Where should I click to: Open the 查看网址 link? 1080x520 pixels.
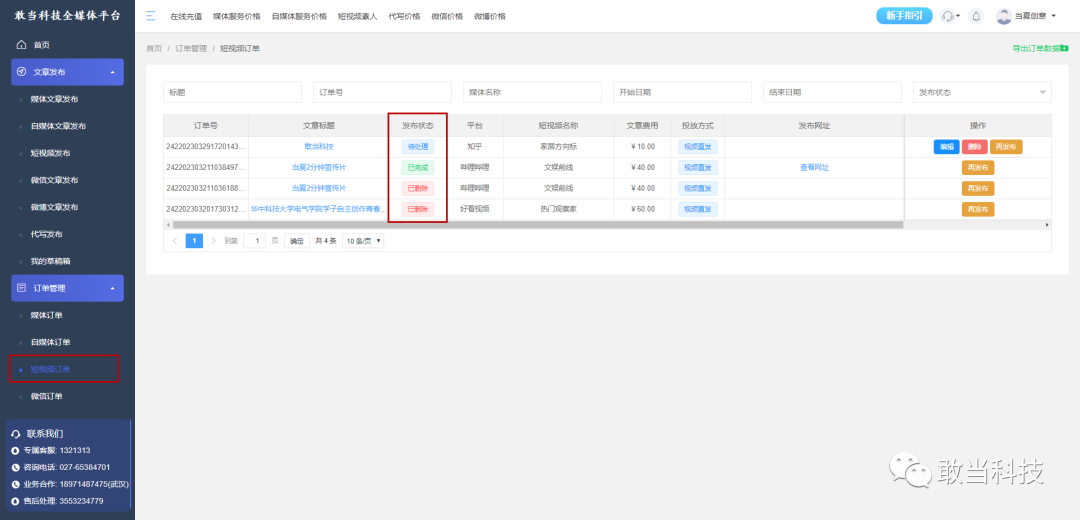[x=814, y=167]
